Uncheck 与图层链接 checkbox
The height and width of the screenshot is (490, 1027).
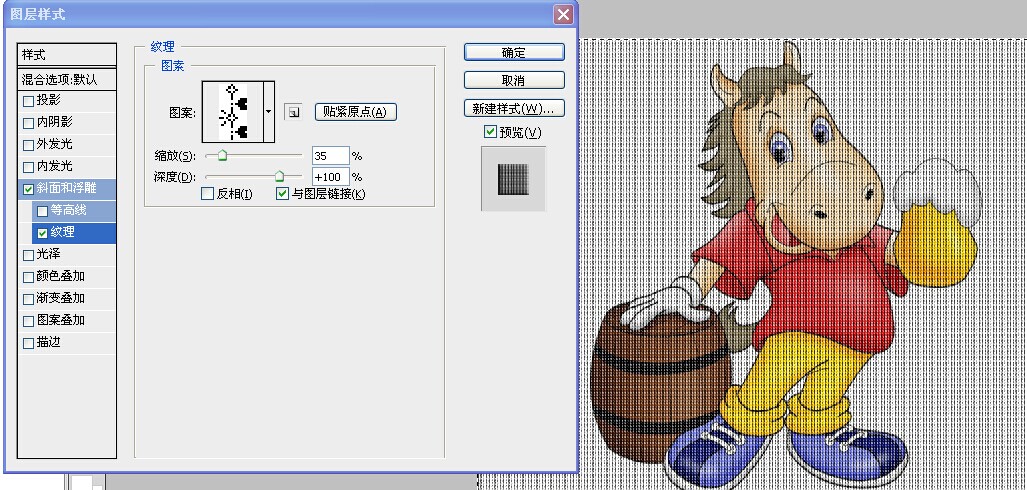coord(282,194)
